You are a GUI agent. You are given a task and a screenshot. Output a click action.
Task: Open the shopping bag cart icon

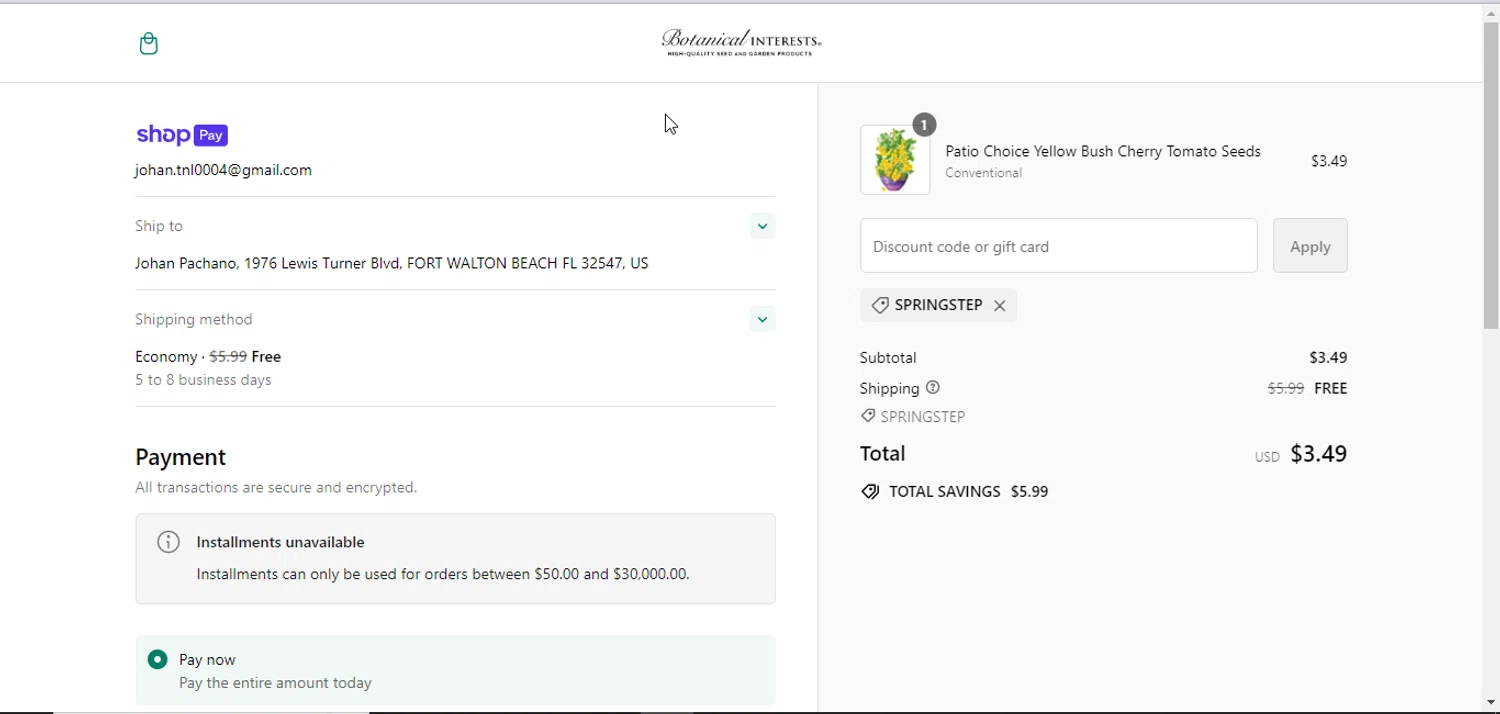(x=149, y=43)
